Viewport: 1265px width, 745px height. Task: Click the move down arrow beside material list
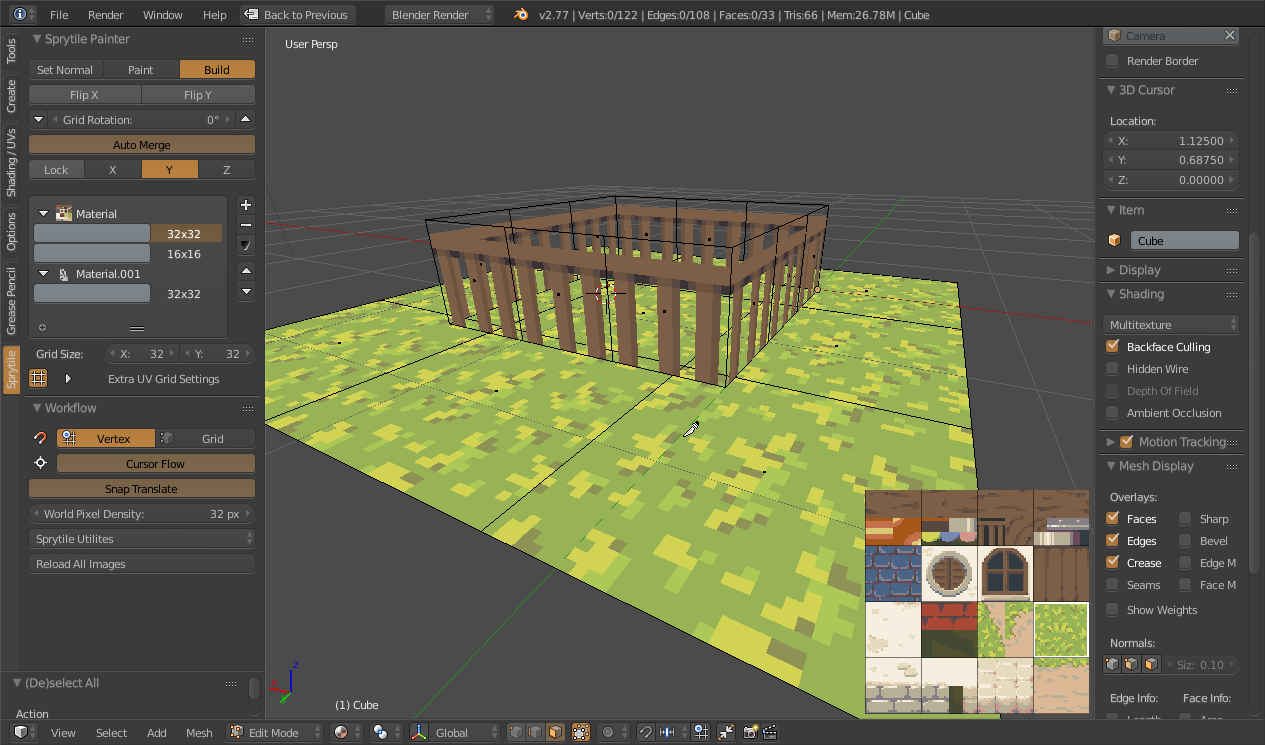[246, 291]
